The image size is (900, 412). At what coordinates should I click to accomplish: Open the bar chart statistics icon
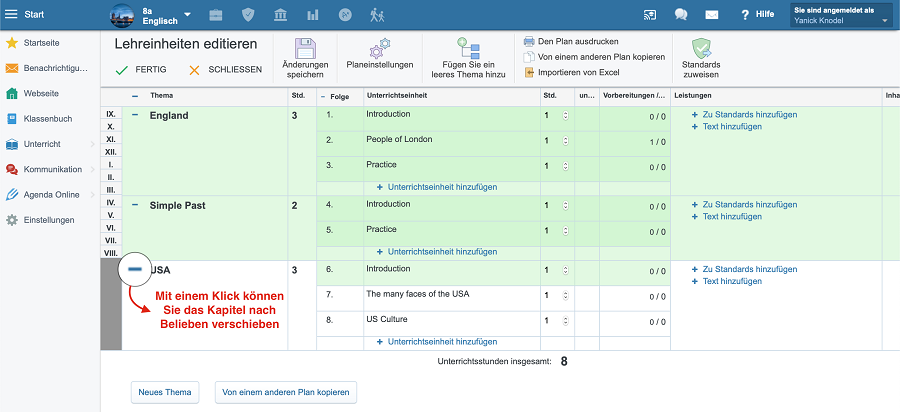[x=313, y=15]
